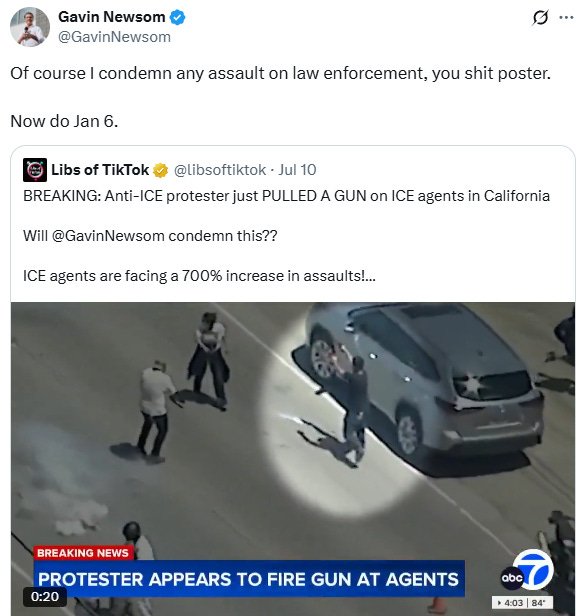Click the @GavinNewsom mention in quoted post
The height and width of the screenshot is (616, 586).
108,236
